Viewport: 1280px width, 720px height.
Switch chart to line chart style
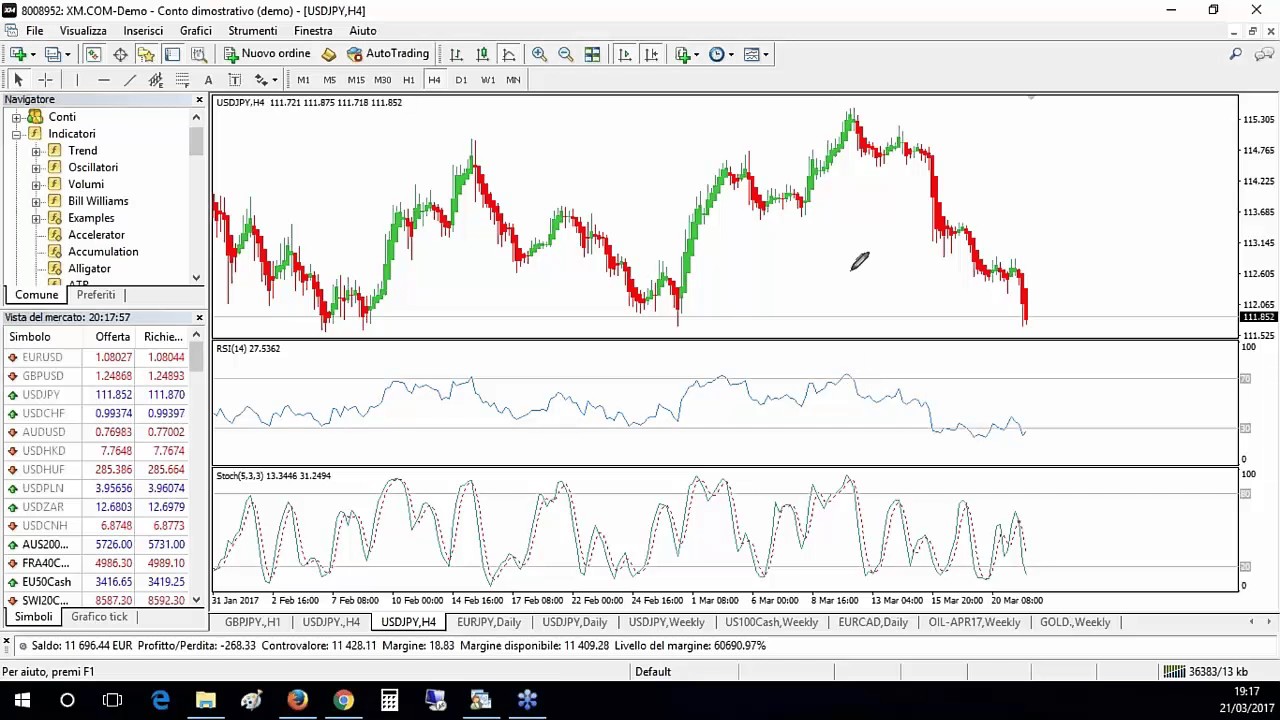[508, 54]
